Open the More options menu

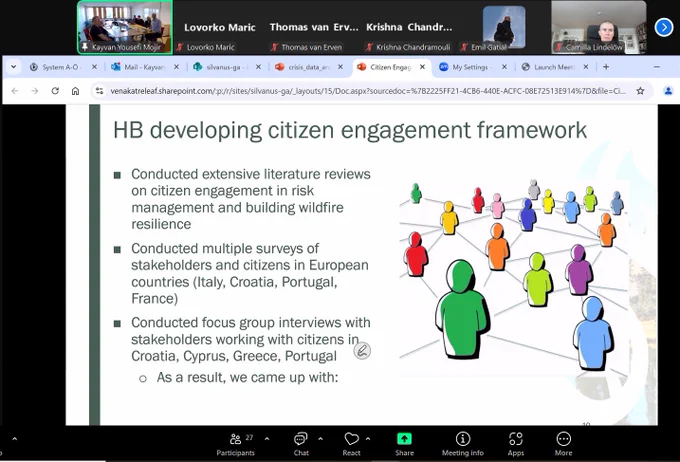563,444
